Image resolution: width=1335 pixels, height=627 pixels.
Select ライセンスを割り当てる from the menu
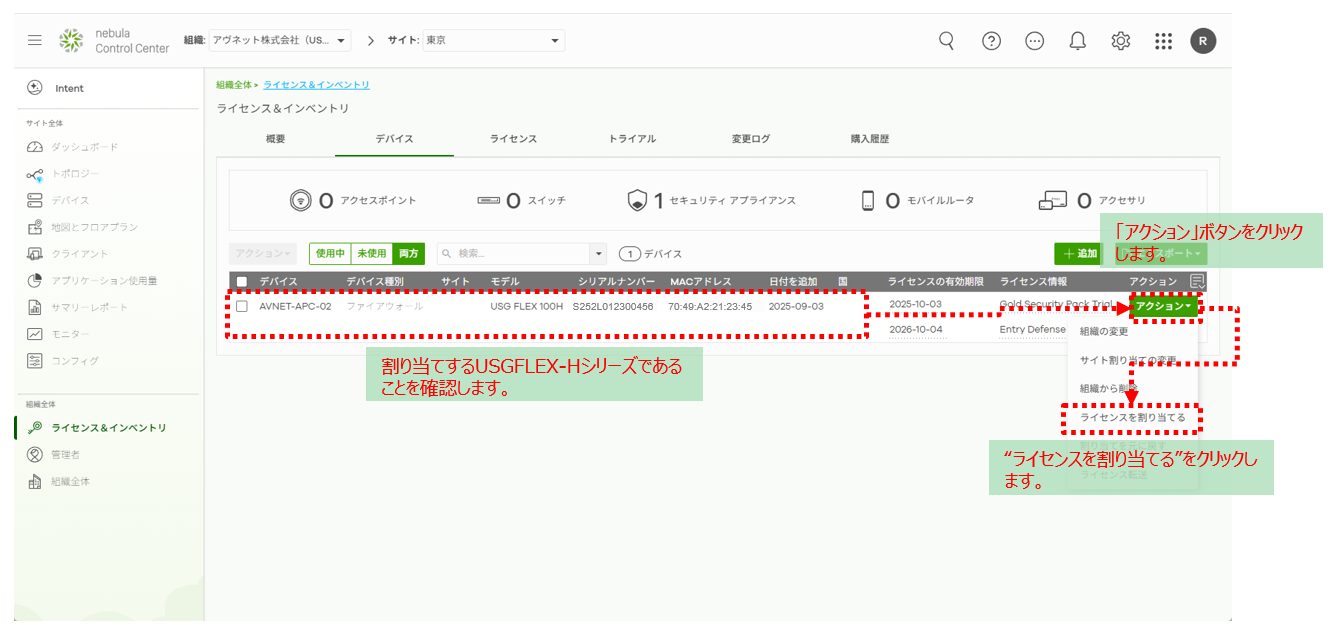[x=1131, y=419]
